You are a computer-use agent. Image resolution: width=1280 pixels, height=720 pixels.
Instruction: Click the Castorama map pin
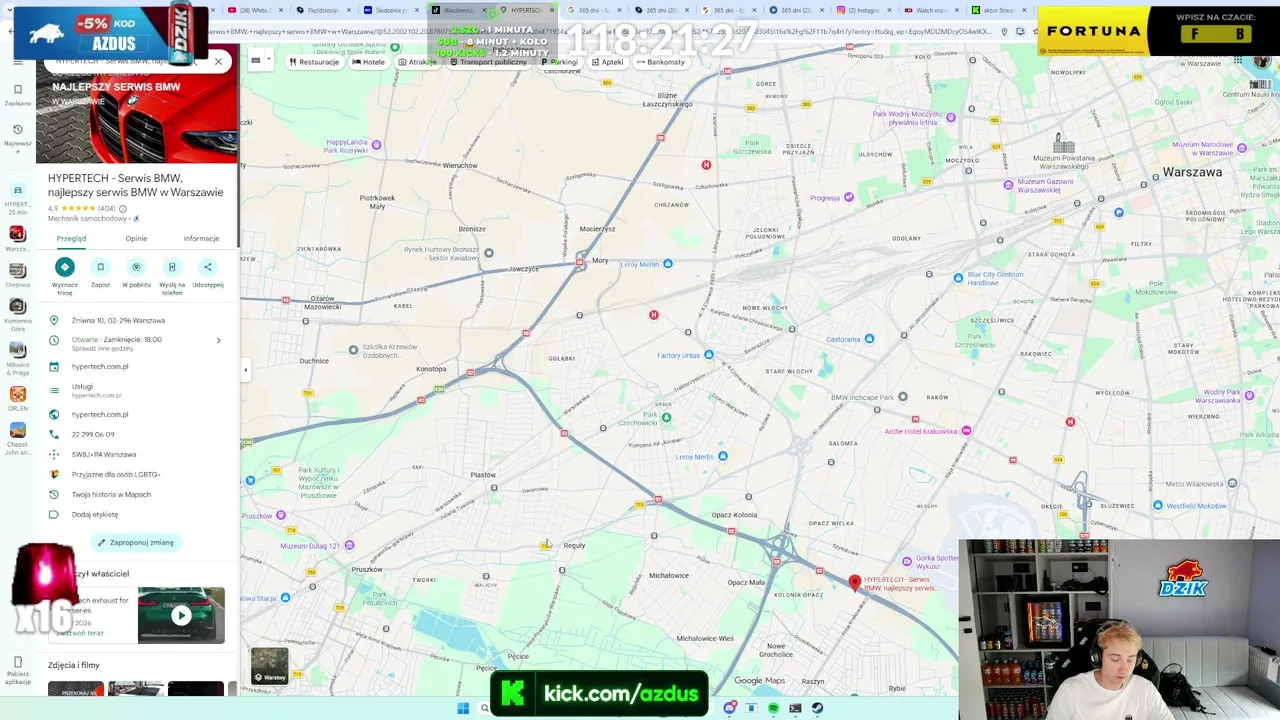pyautogui.click(x=869, y=339)
